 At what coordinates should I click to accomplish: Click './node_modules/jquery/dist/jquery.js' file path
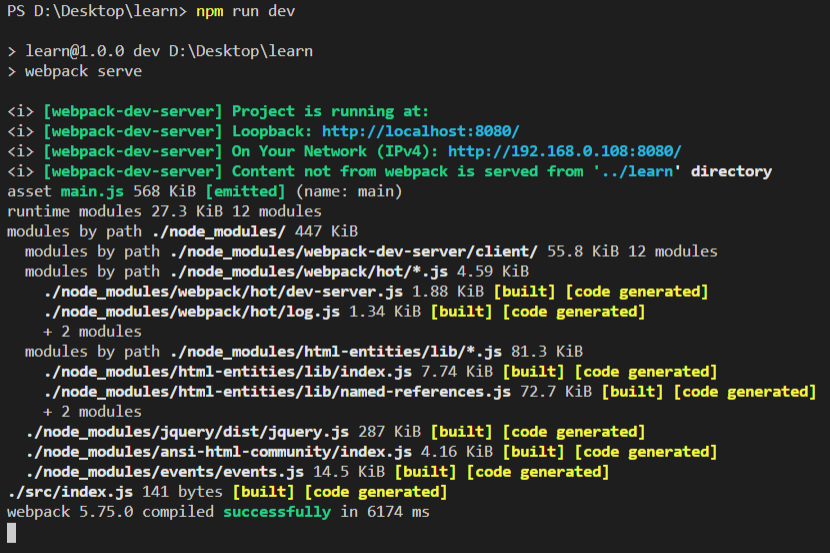point(187,432)
